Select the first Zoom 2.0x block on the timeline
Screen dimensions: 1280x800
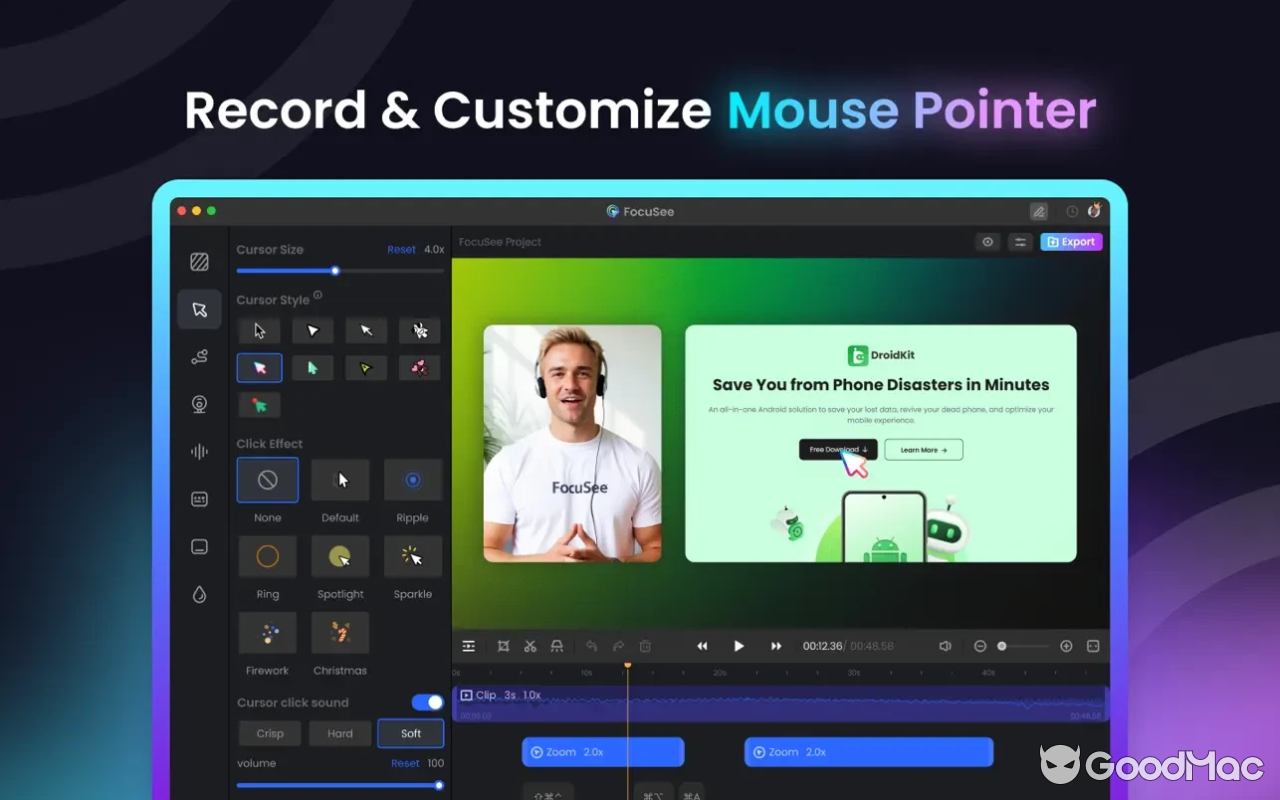click(x=602, y=751)
